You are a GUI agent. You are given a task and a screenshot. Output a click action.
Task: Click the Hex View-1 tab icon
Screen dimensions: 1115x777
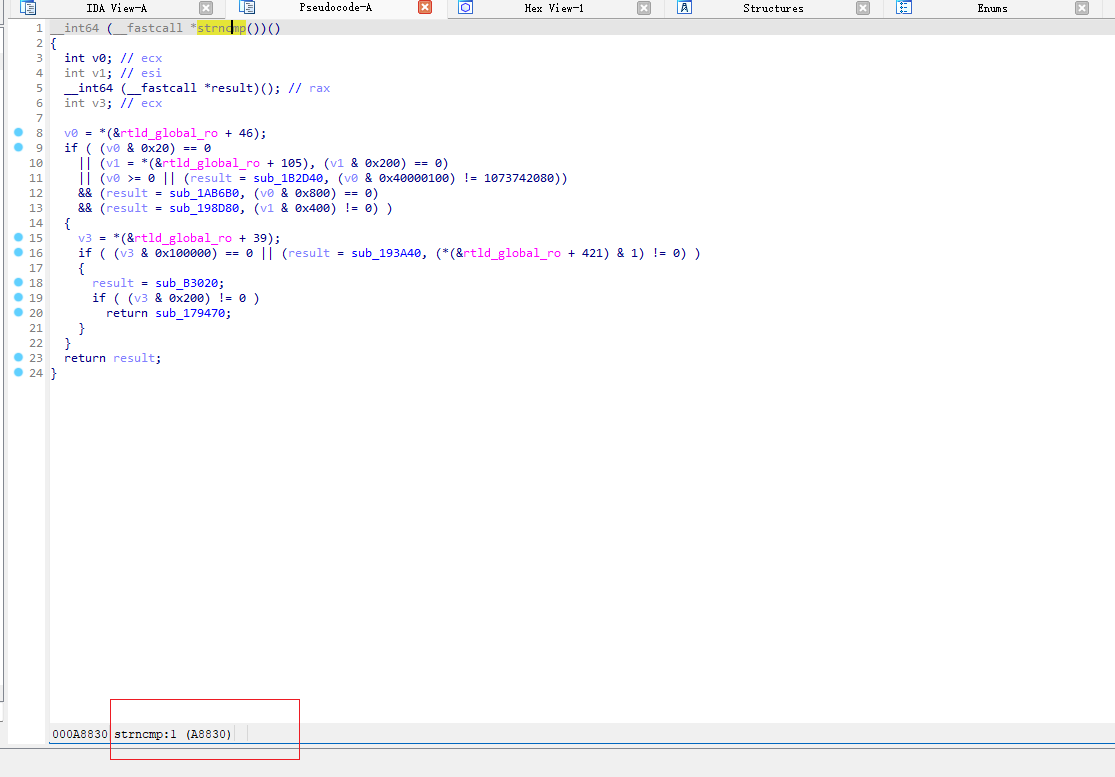tap(465, 8)
